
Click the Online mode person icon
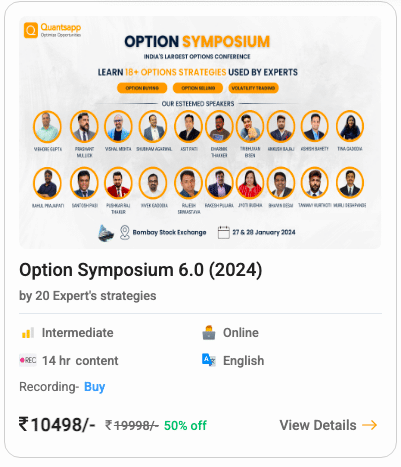point(209,333)
